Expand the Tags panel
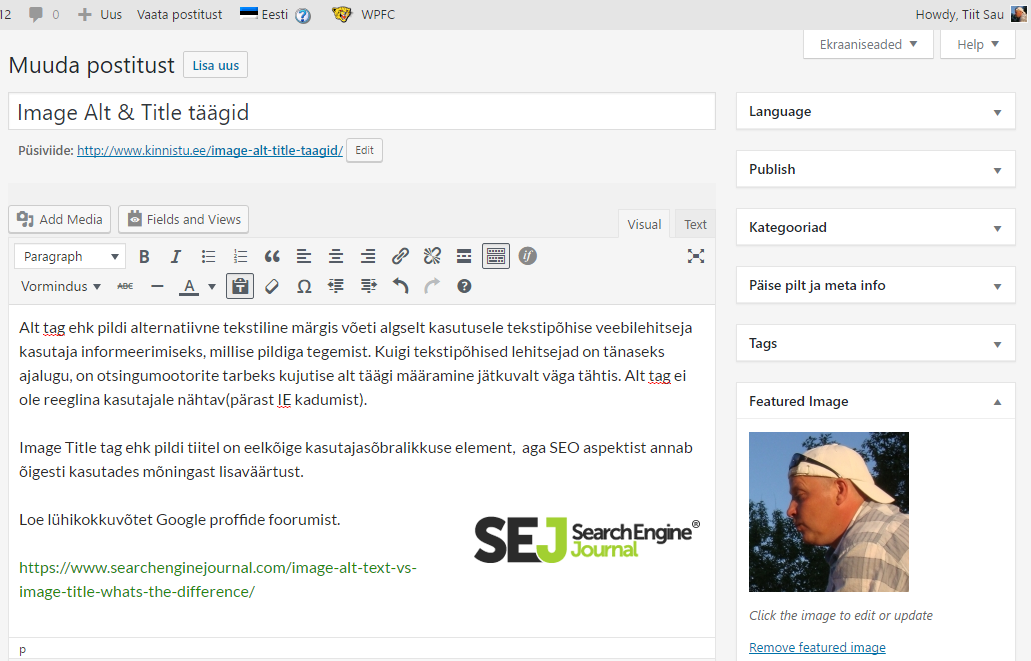 click(x=876, y=343)
